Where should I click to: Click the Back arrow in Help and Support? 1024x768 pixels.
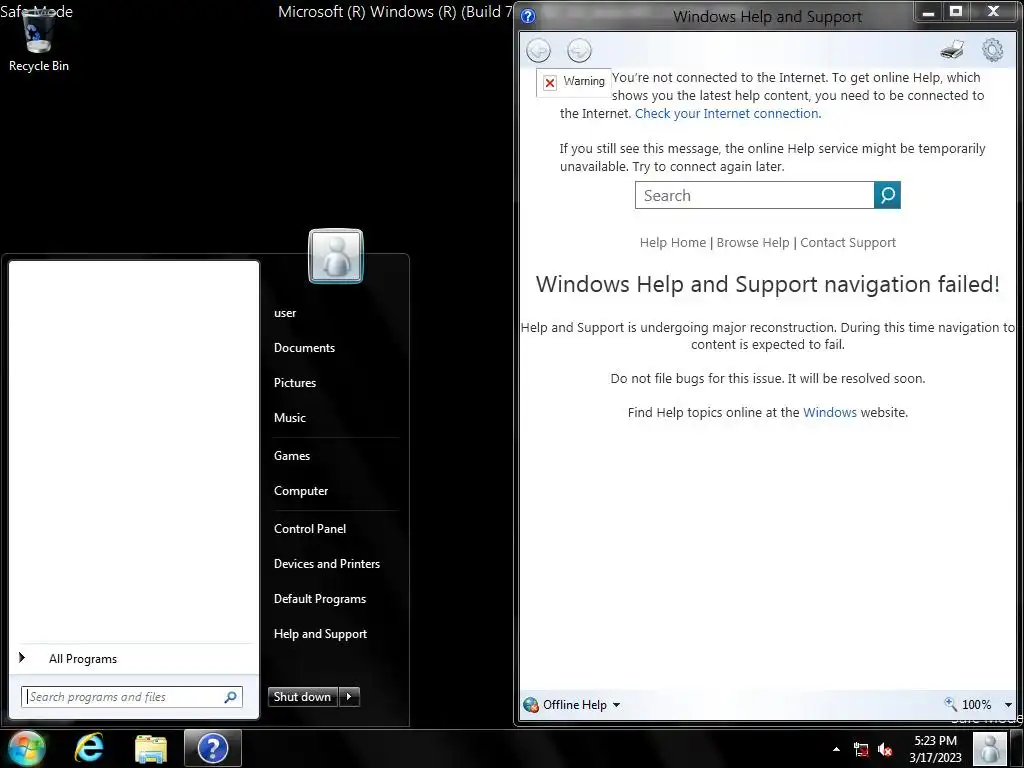tap(539, 50)
